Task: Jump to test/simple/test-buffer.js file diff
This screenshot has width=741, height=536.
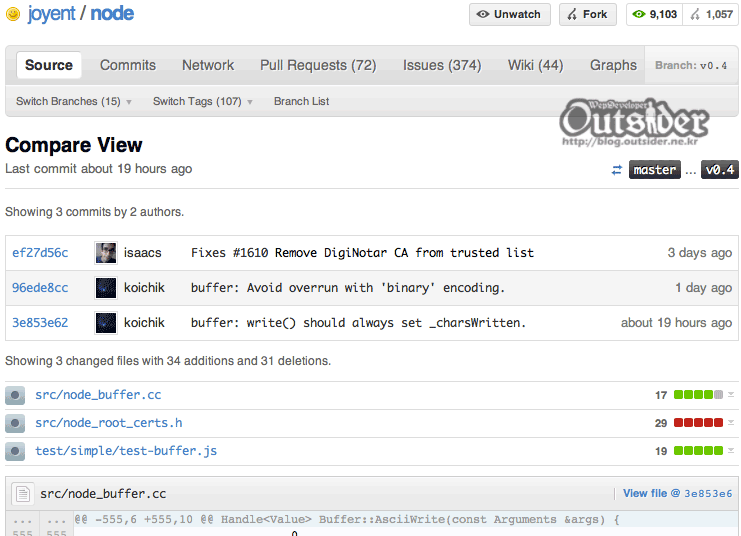Action: (x=126, y=451)
